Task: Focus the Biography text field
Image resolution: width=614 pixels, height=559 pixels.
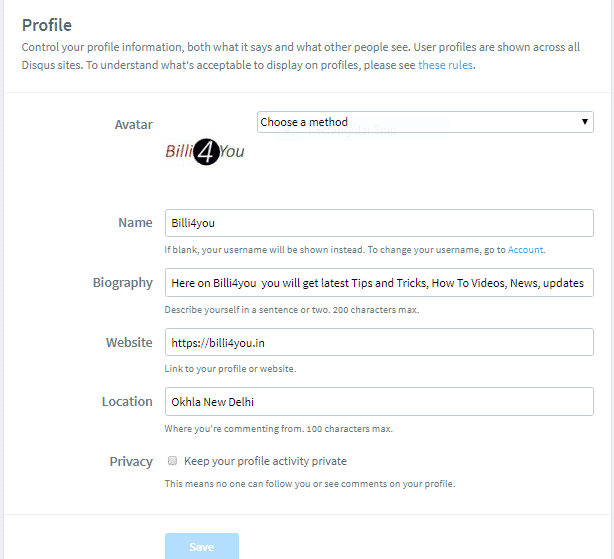Action: pos(379,283)
